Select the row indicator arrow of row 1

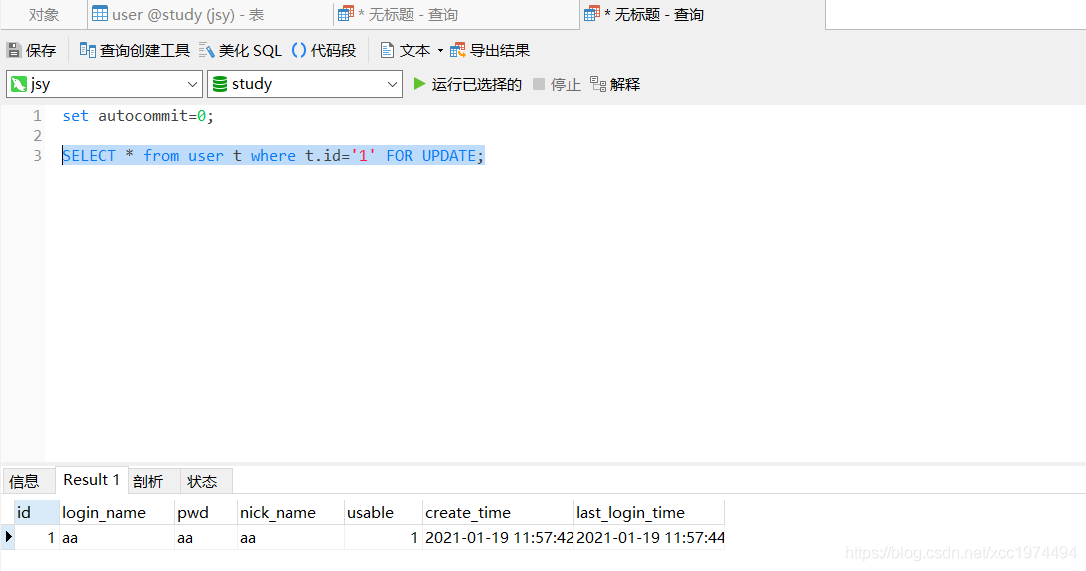click(8, 537)
